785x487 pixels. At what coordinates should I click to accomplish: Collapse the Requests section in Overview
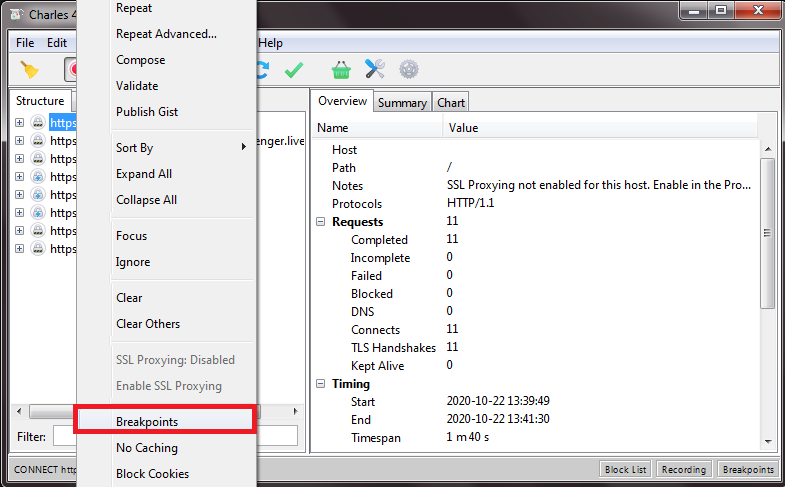coord(321,222)
